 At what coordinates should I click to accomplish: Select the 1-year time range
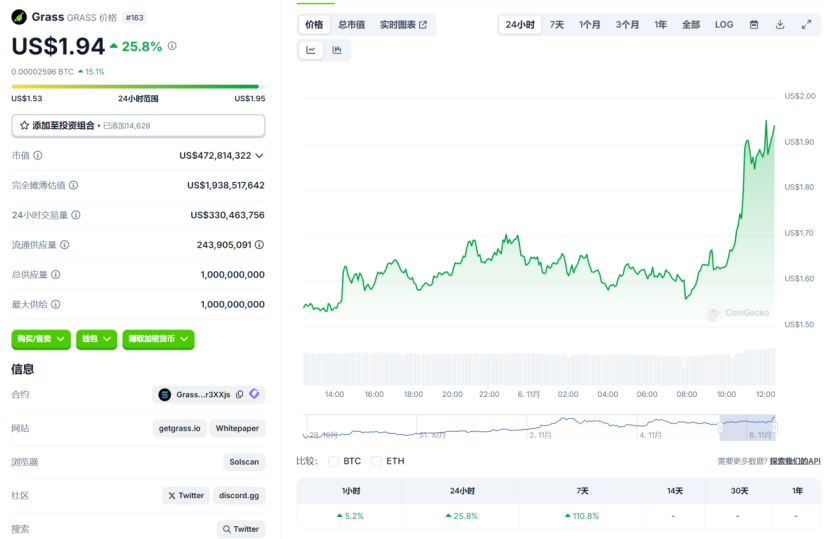click(660, 24)
